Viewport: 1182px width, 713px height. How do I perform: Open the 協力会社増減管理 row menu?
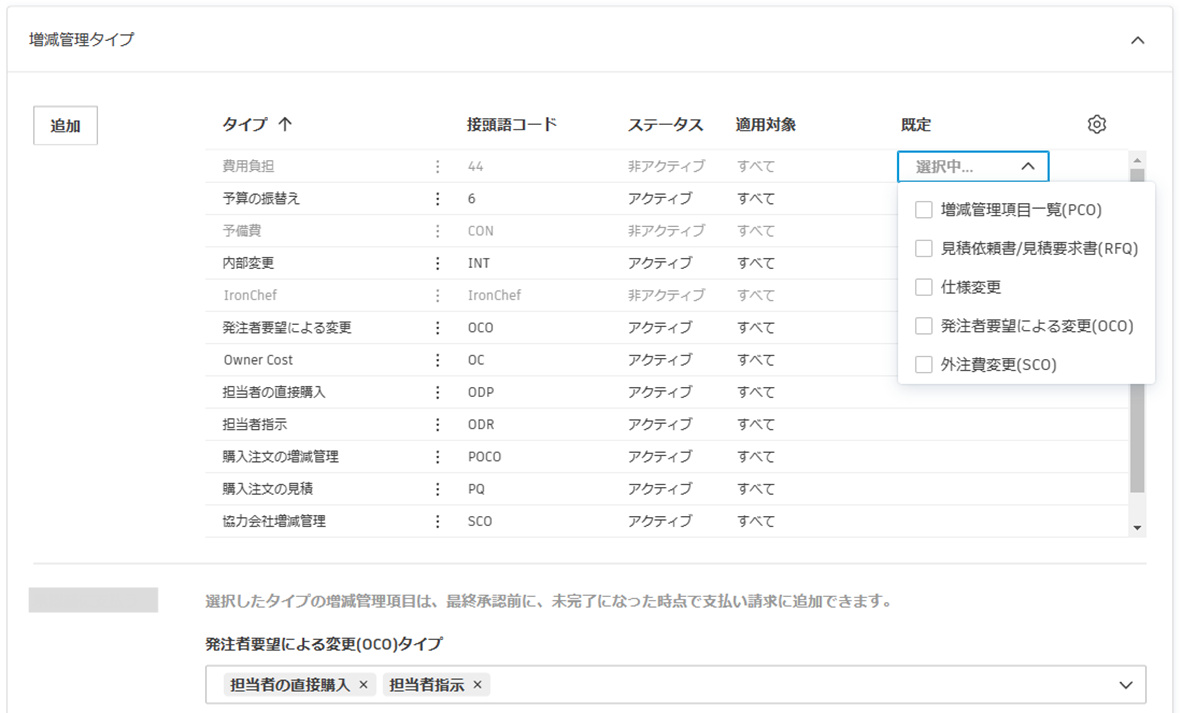pyautogui.click(x=437, y=520)
